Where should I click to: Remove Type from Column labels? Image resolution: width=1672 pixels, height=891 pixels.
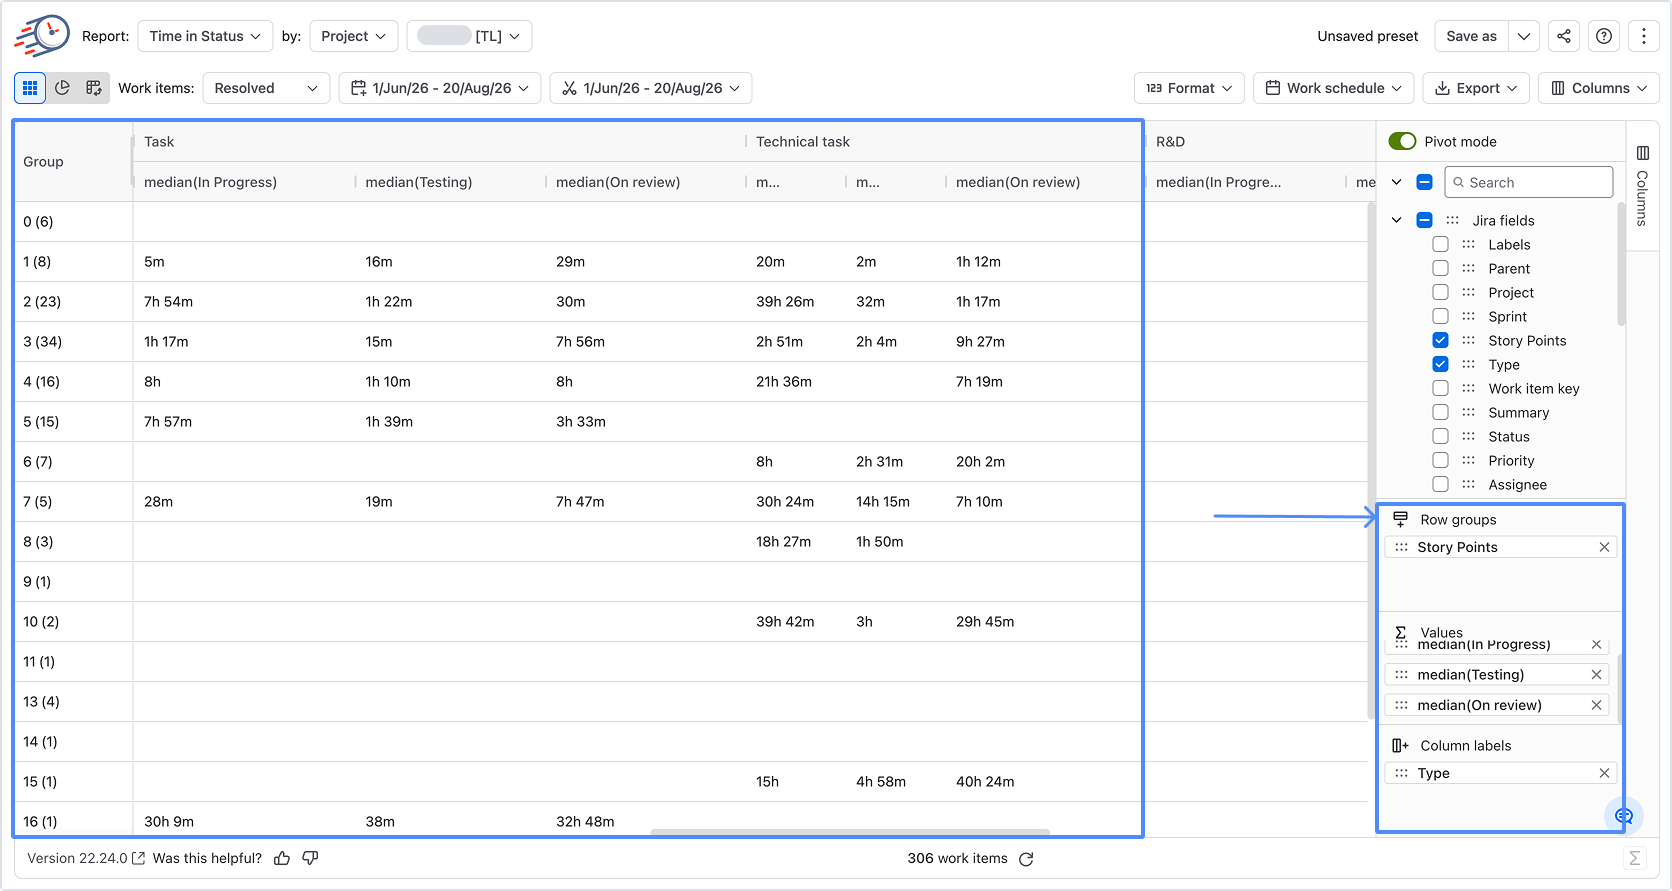tap(1604, 773)
